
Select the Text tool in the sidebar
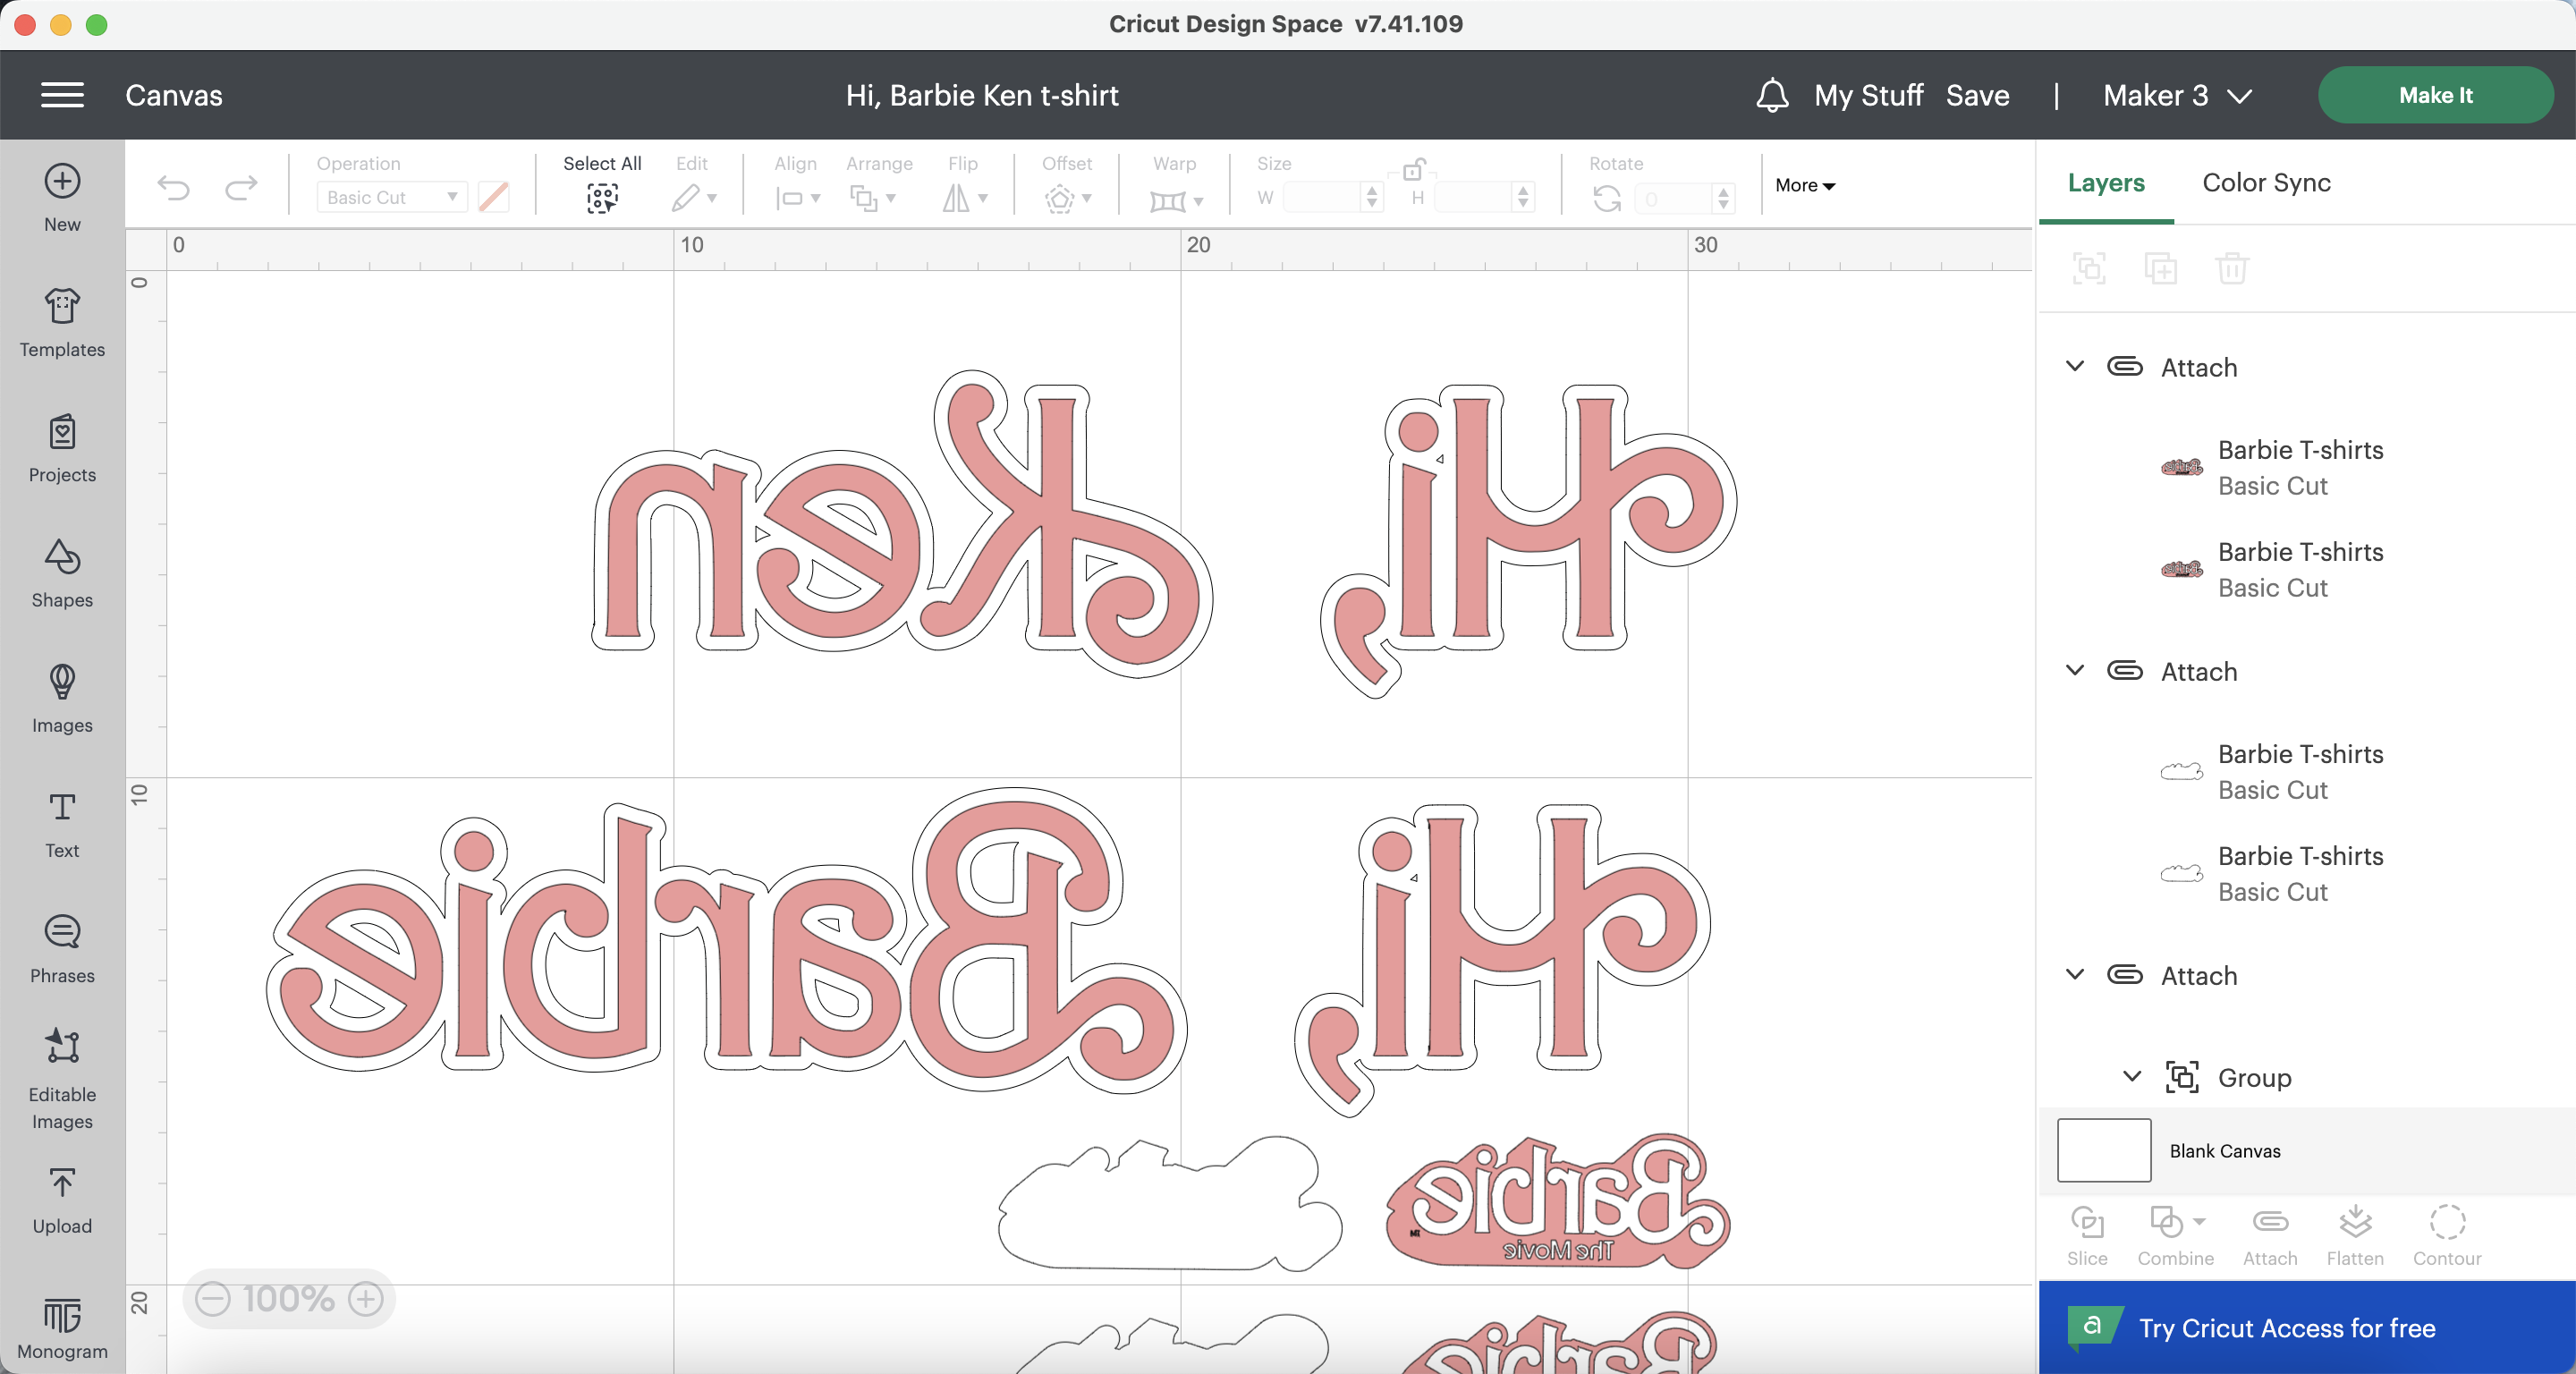[61, 822]
